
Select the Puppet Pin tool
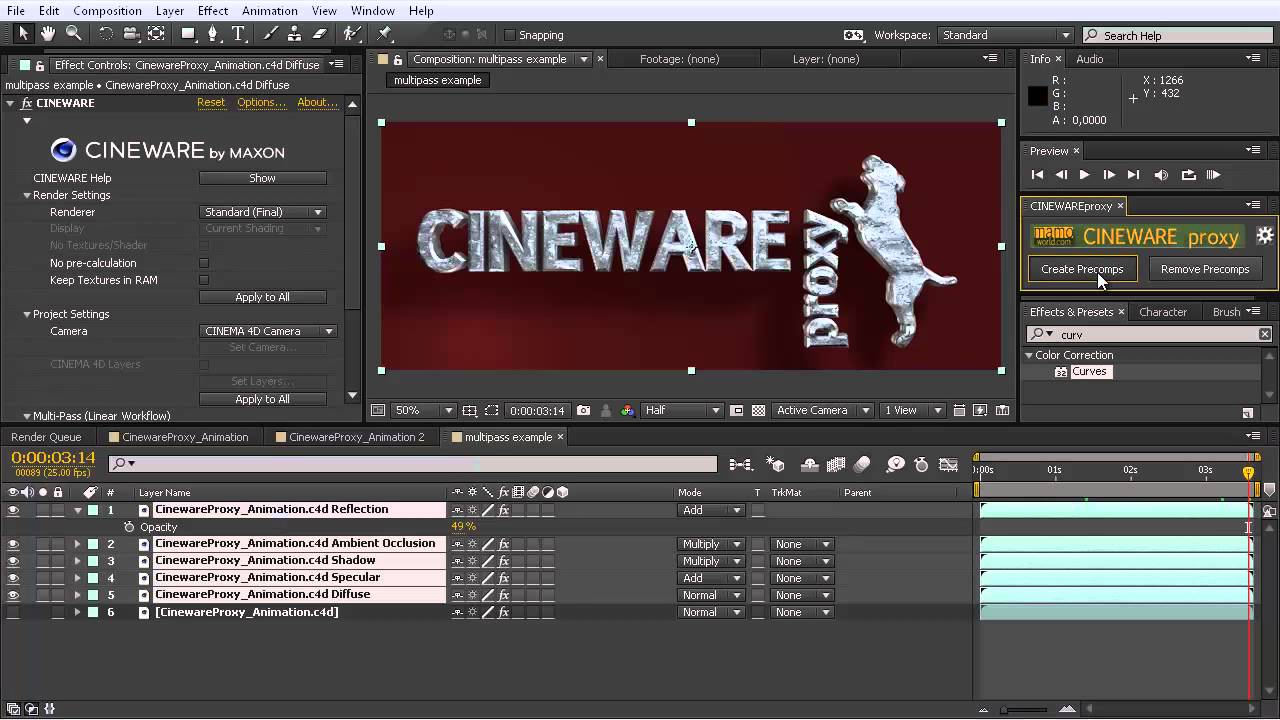384,34
